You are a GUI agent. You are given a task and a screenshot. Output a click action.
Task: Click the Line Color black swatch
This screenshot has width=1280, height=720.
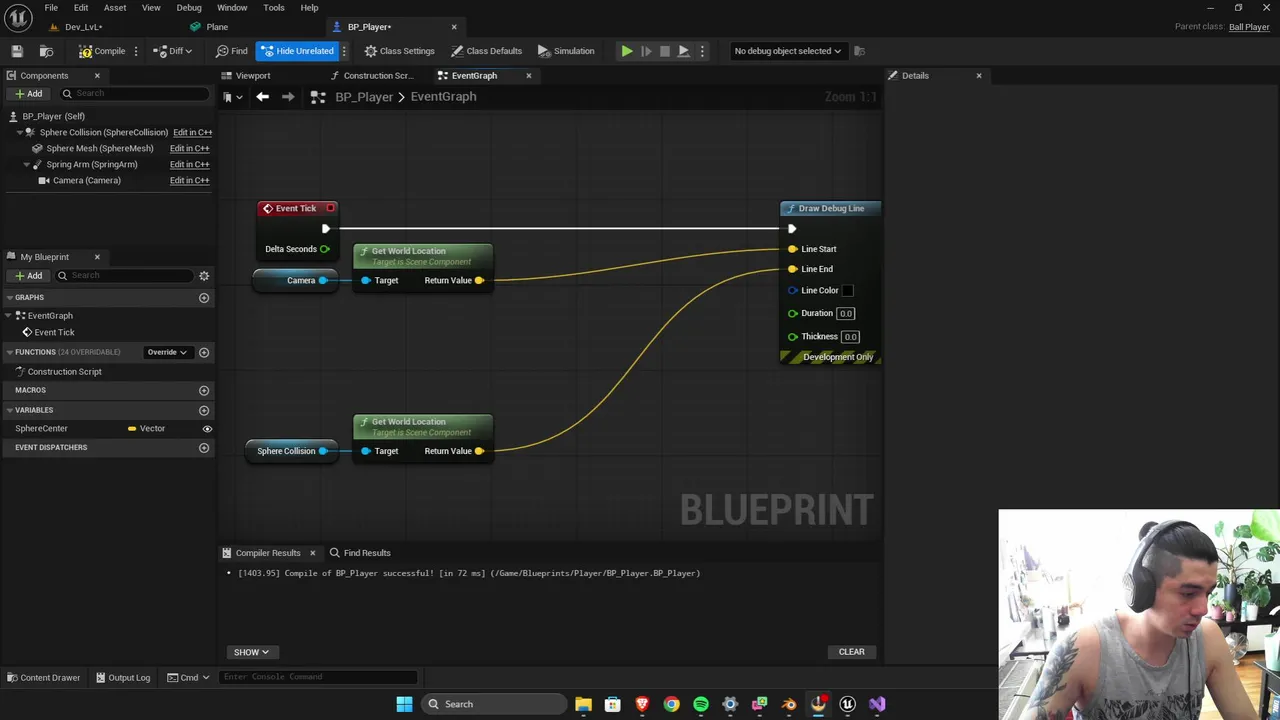click(848, 291)
